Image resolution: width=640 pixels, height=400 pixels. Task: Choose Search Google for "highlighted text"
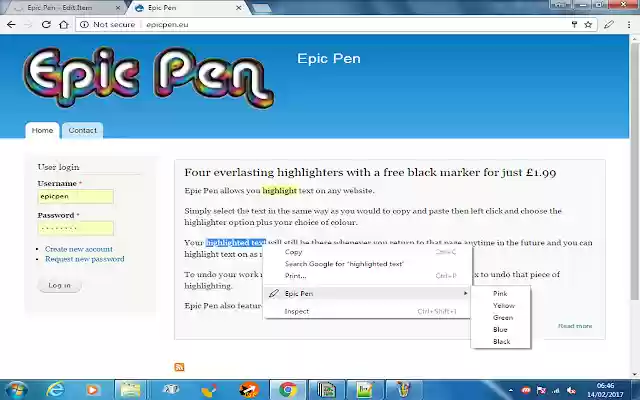367,264
